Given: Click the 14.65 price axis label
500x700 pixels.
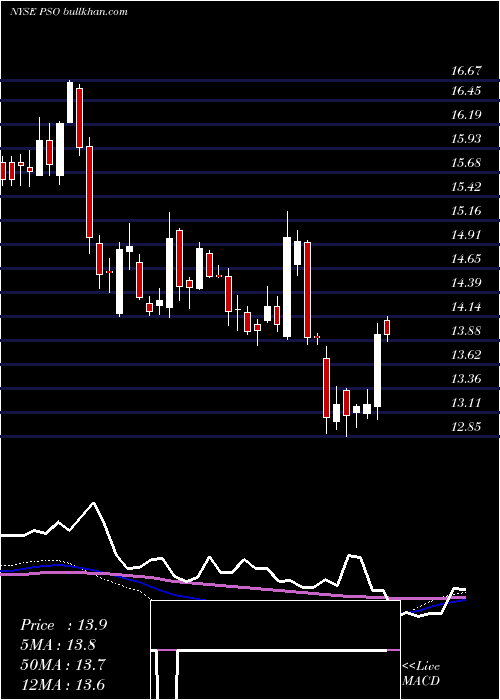Looking at the screenshot, I should point(466,259).
